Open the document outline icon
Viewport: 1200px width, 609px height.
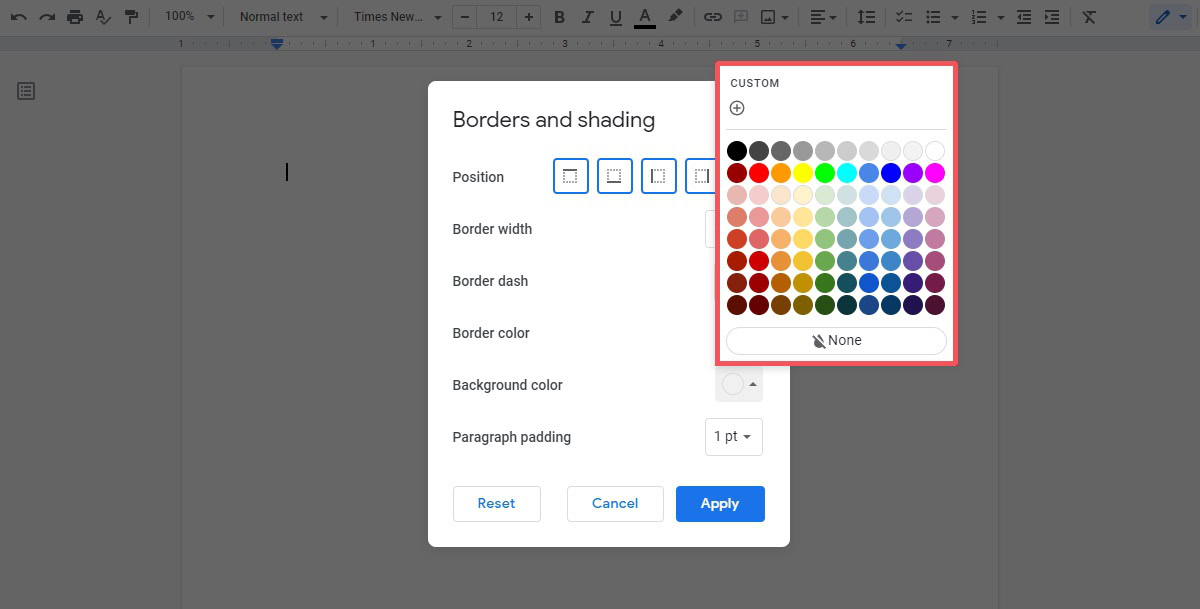26,91
